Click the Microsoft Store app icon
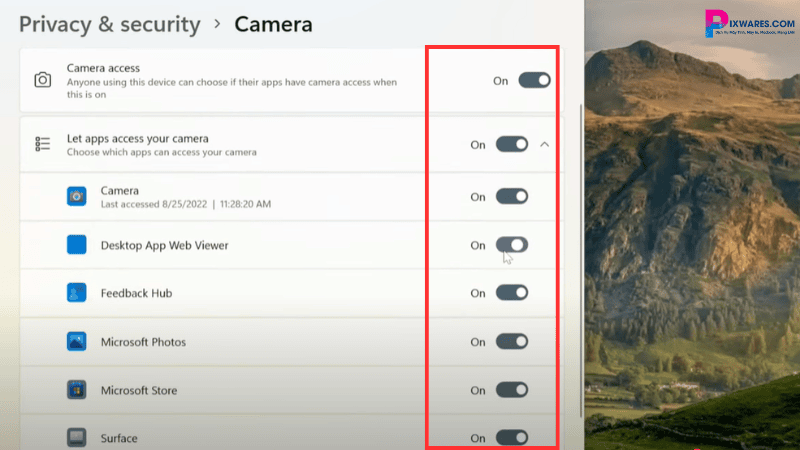 click(x=77, y=390)
